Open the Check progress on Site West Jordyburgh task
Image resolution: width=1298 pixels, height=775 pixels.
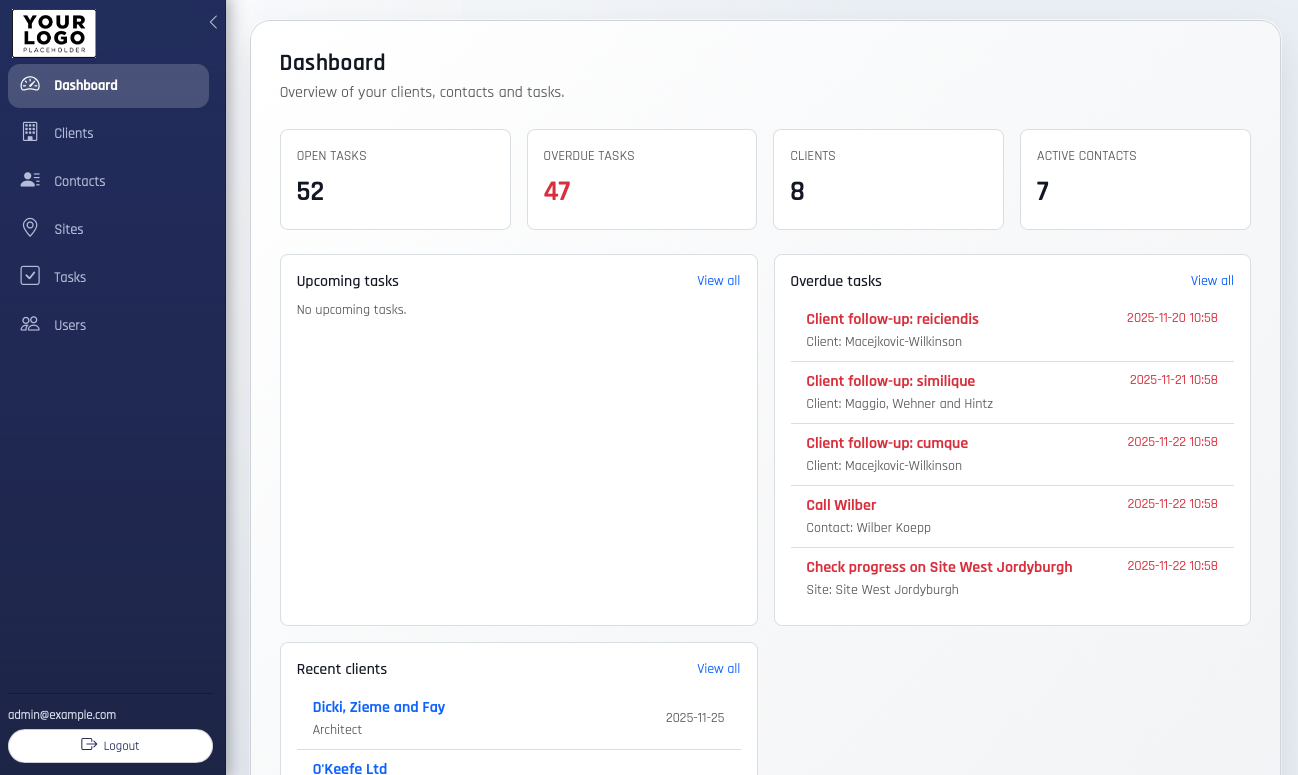(x=939, y=567)
